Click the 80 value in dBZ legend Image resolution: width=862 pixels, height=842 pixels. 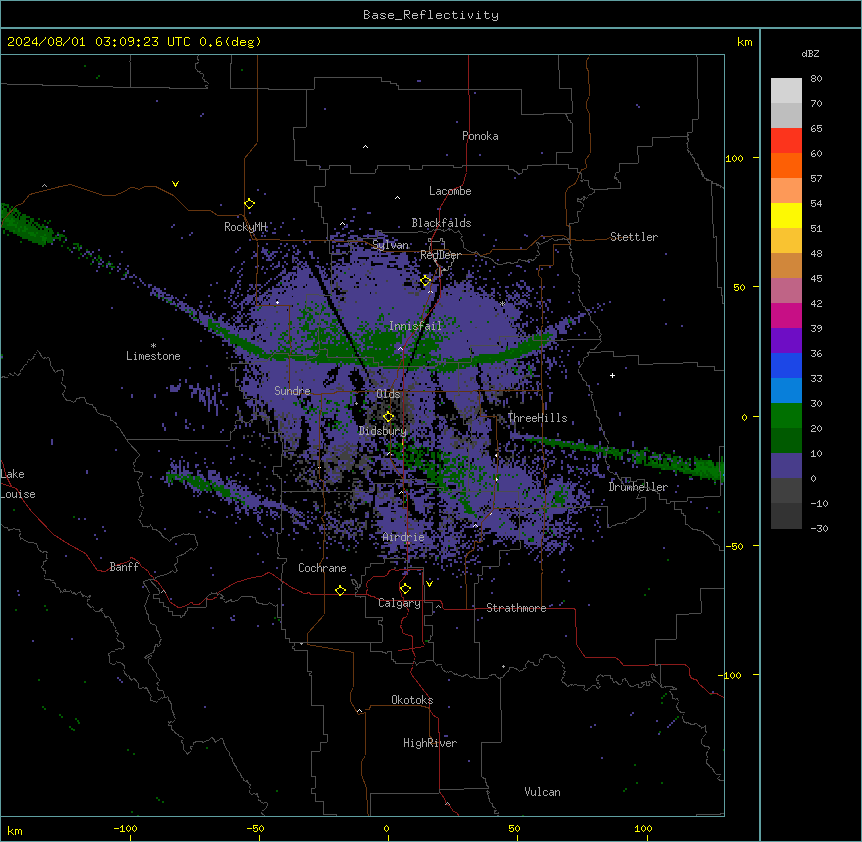coord(816,79)
